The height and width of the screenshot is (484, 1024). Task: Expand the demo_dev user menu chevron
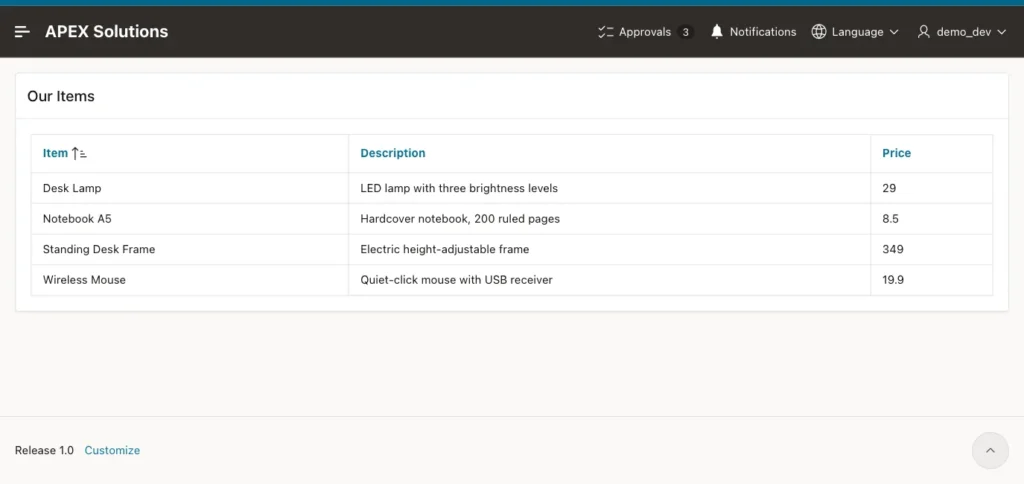pos(1001,32)
